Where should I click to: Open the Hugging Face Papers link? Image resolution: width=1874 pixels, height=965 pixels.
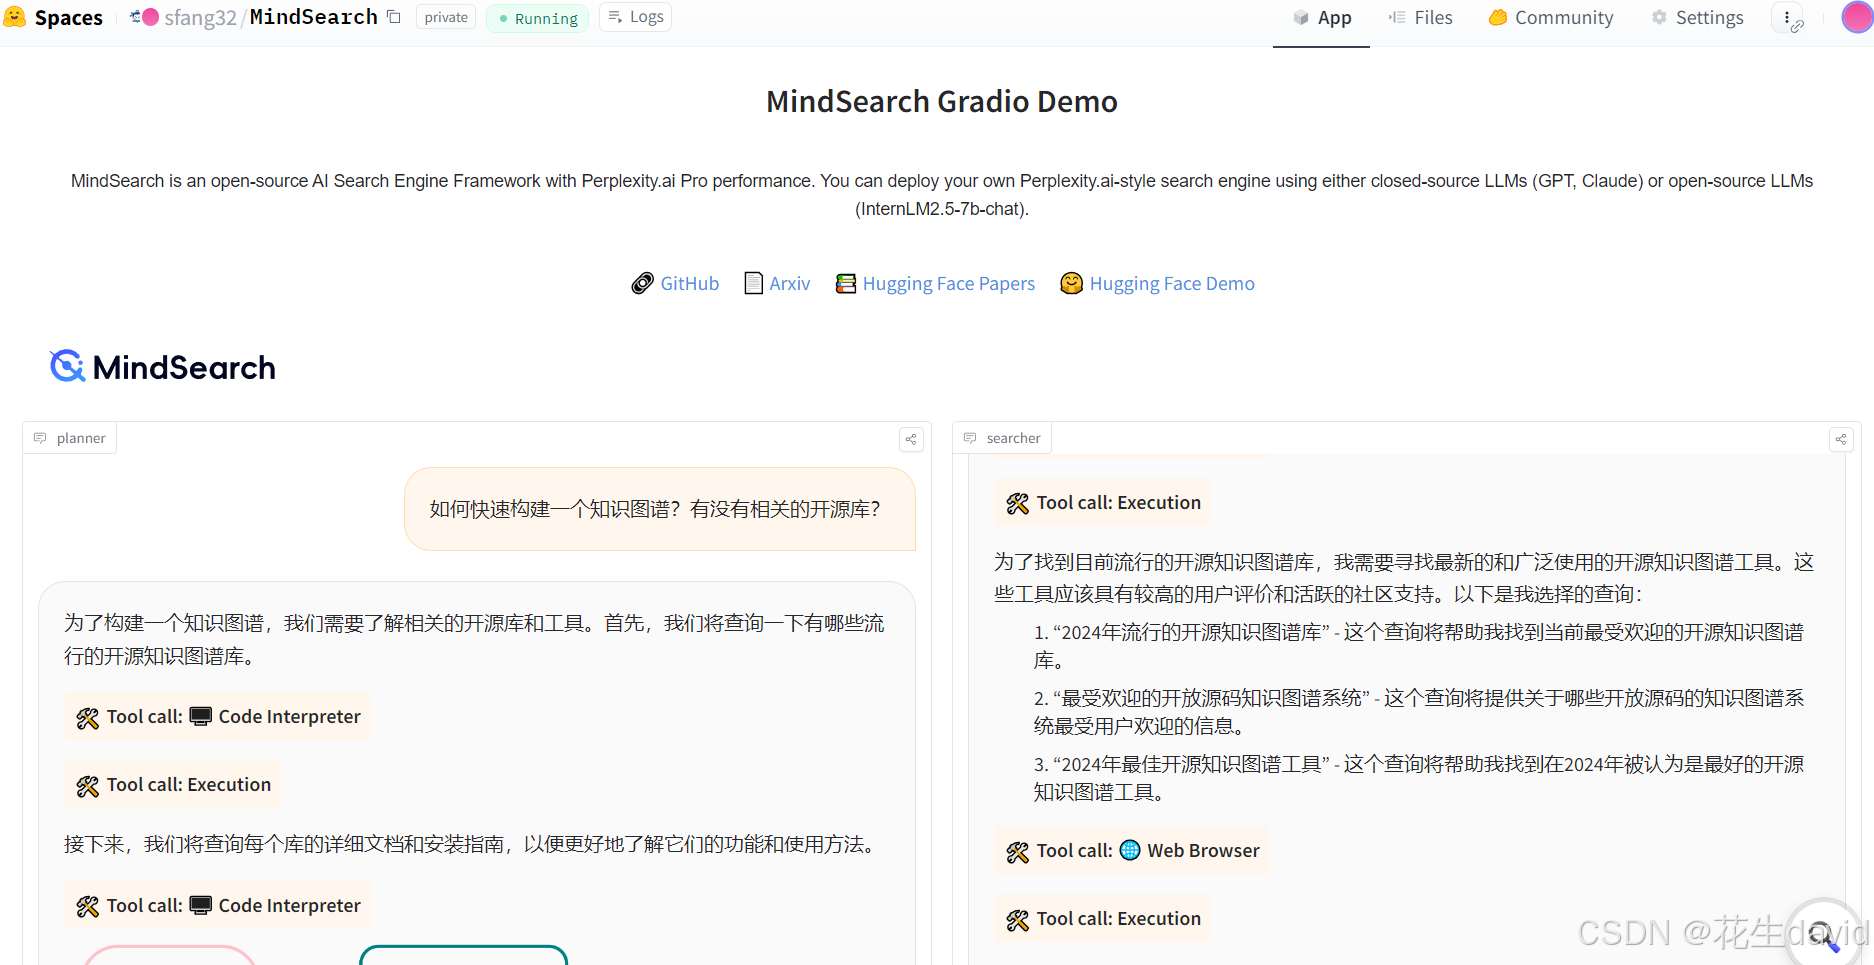(948, 284)
